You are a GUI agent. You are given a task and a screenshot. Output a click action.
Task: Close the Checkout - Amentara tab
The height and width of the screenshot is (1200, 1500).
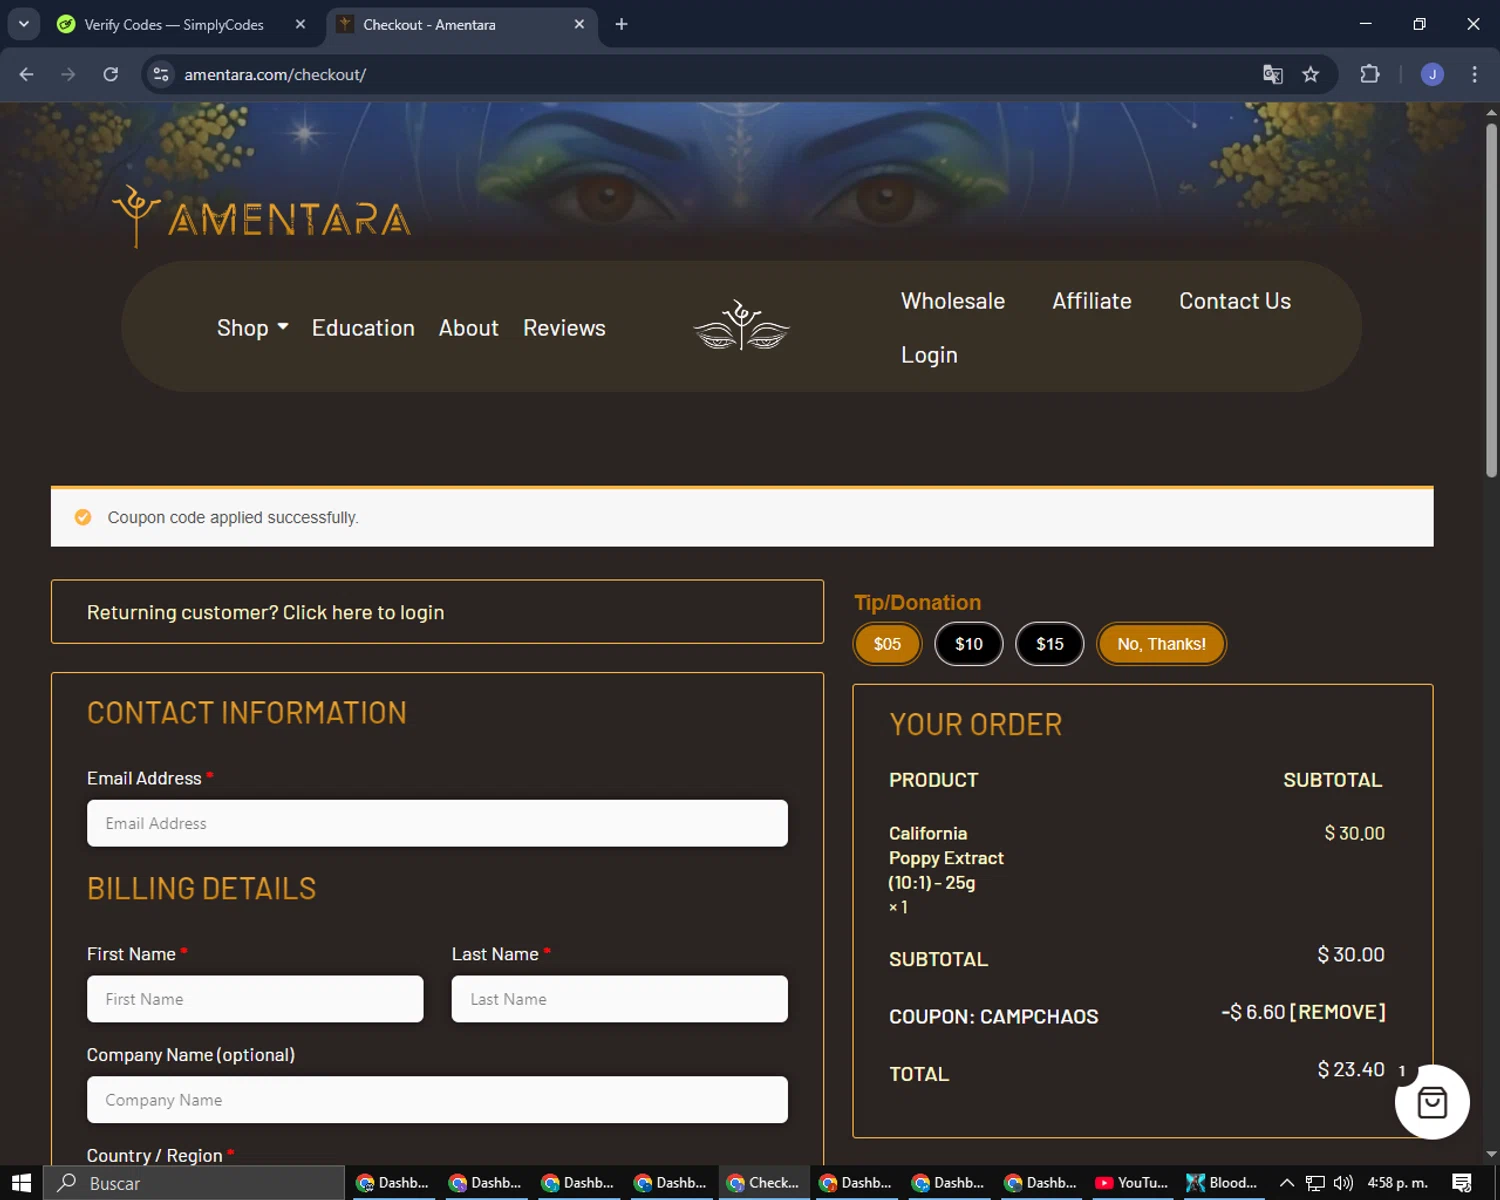click(579, 24)
